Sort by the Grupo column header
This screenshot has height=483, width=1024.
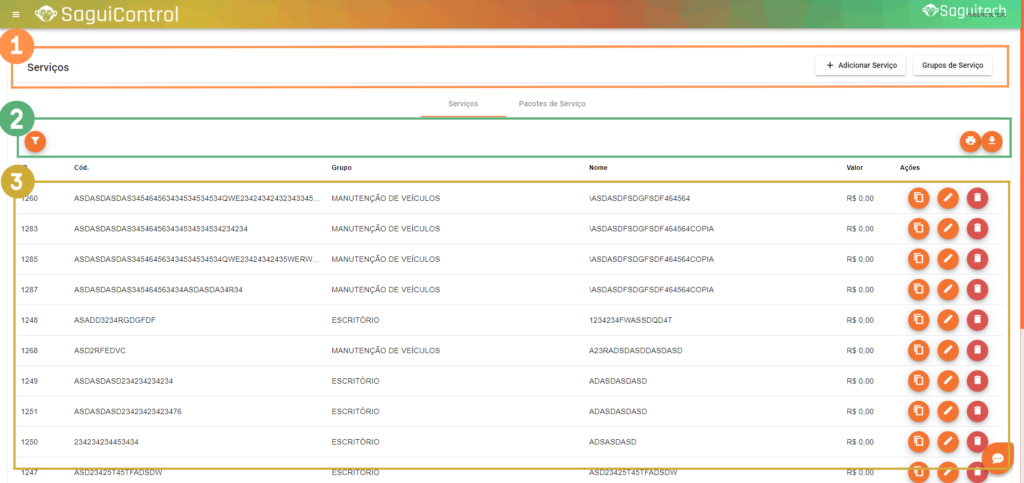341,167
